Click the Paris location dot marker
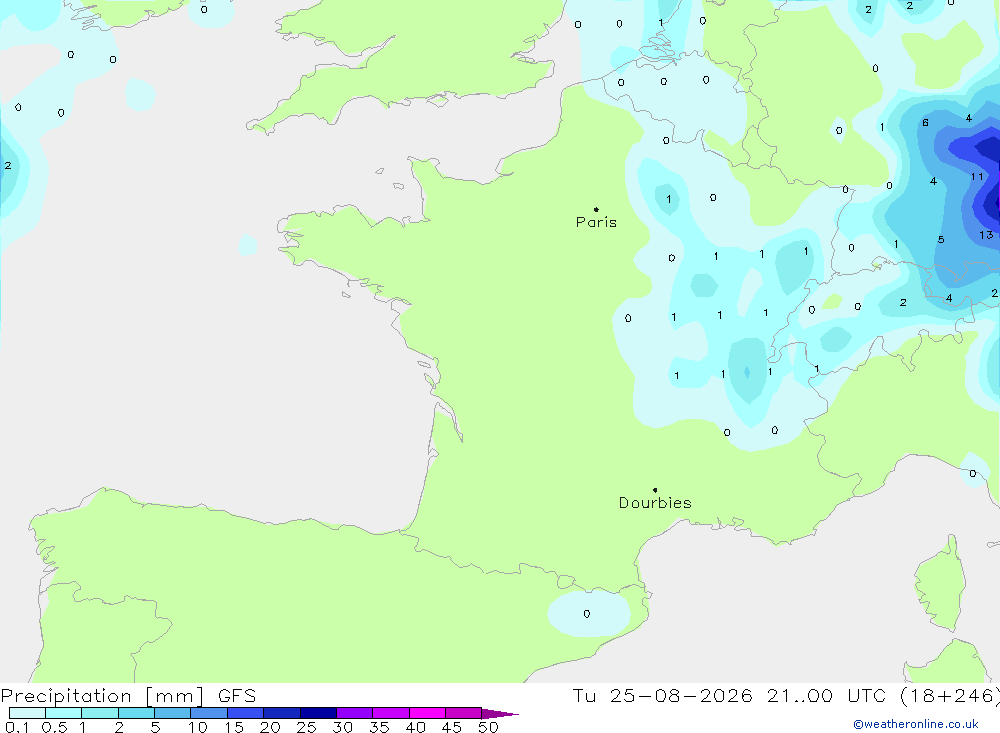Viewport: 1000px width, 733px height. (x=596, y=209)
